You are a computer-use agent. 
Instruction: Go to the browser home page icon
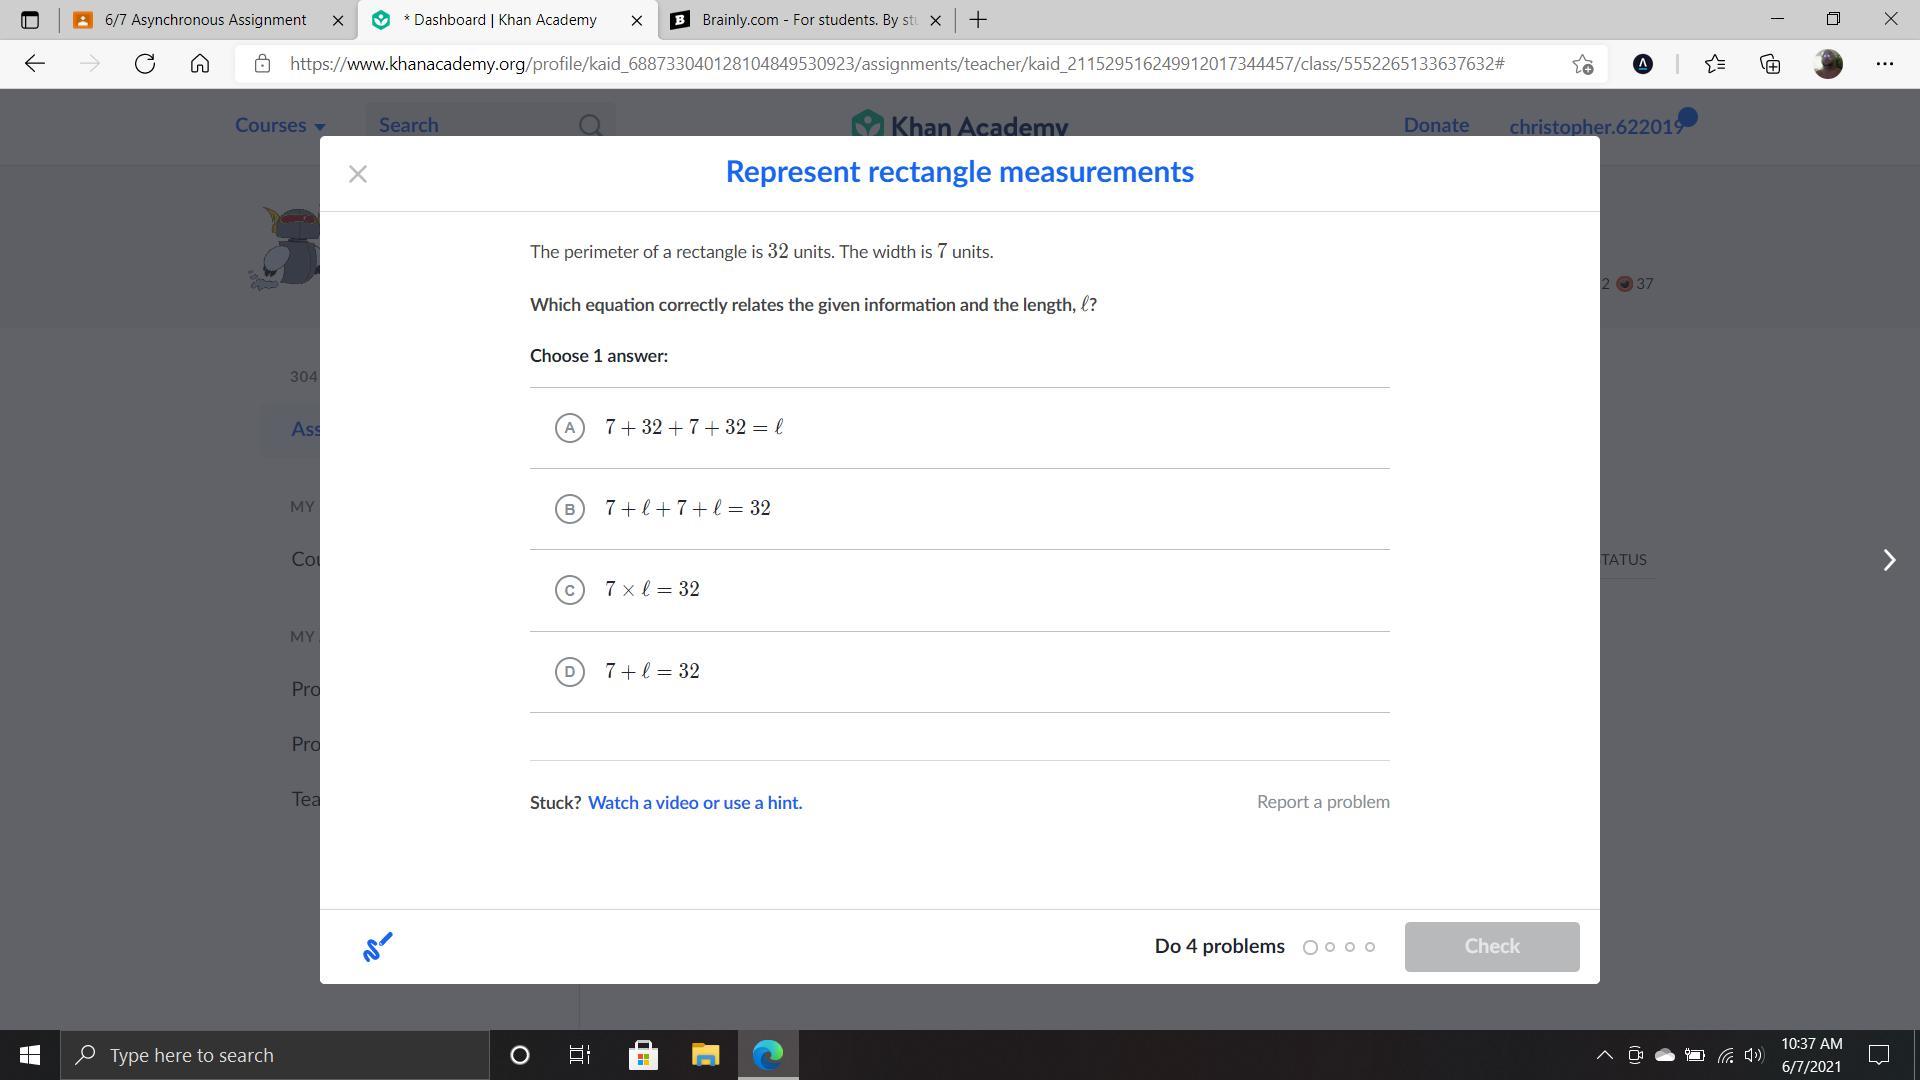[x=200, y=64]
